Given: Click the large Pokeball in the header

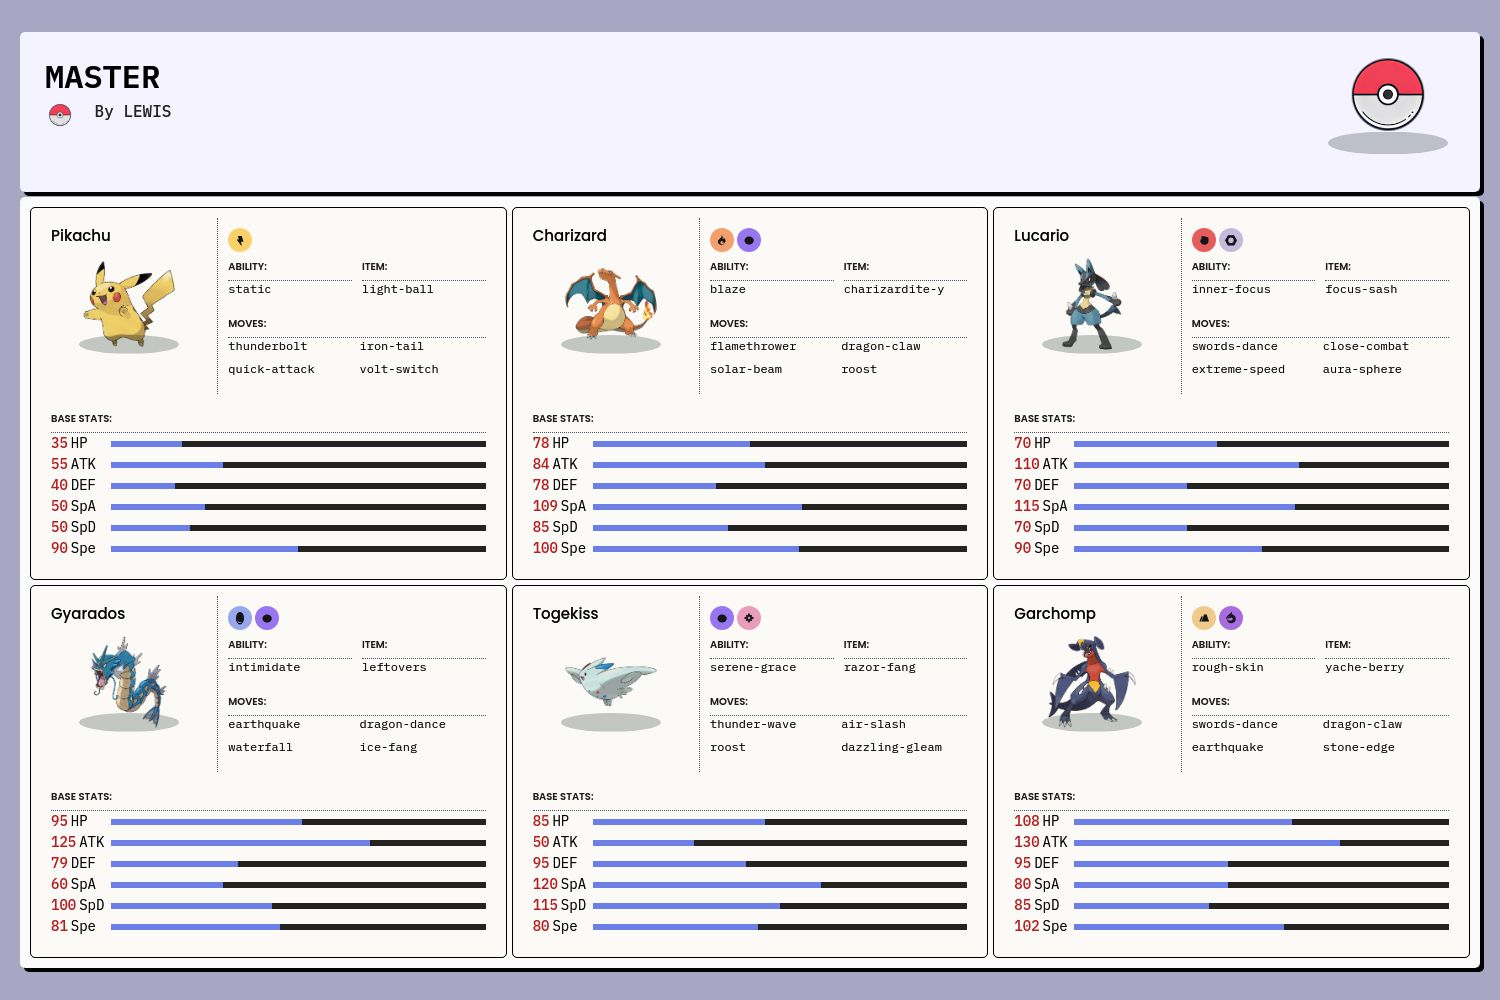Looking at the screenshot, I should tap(1387, 95).
